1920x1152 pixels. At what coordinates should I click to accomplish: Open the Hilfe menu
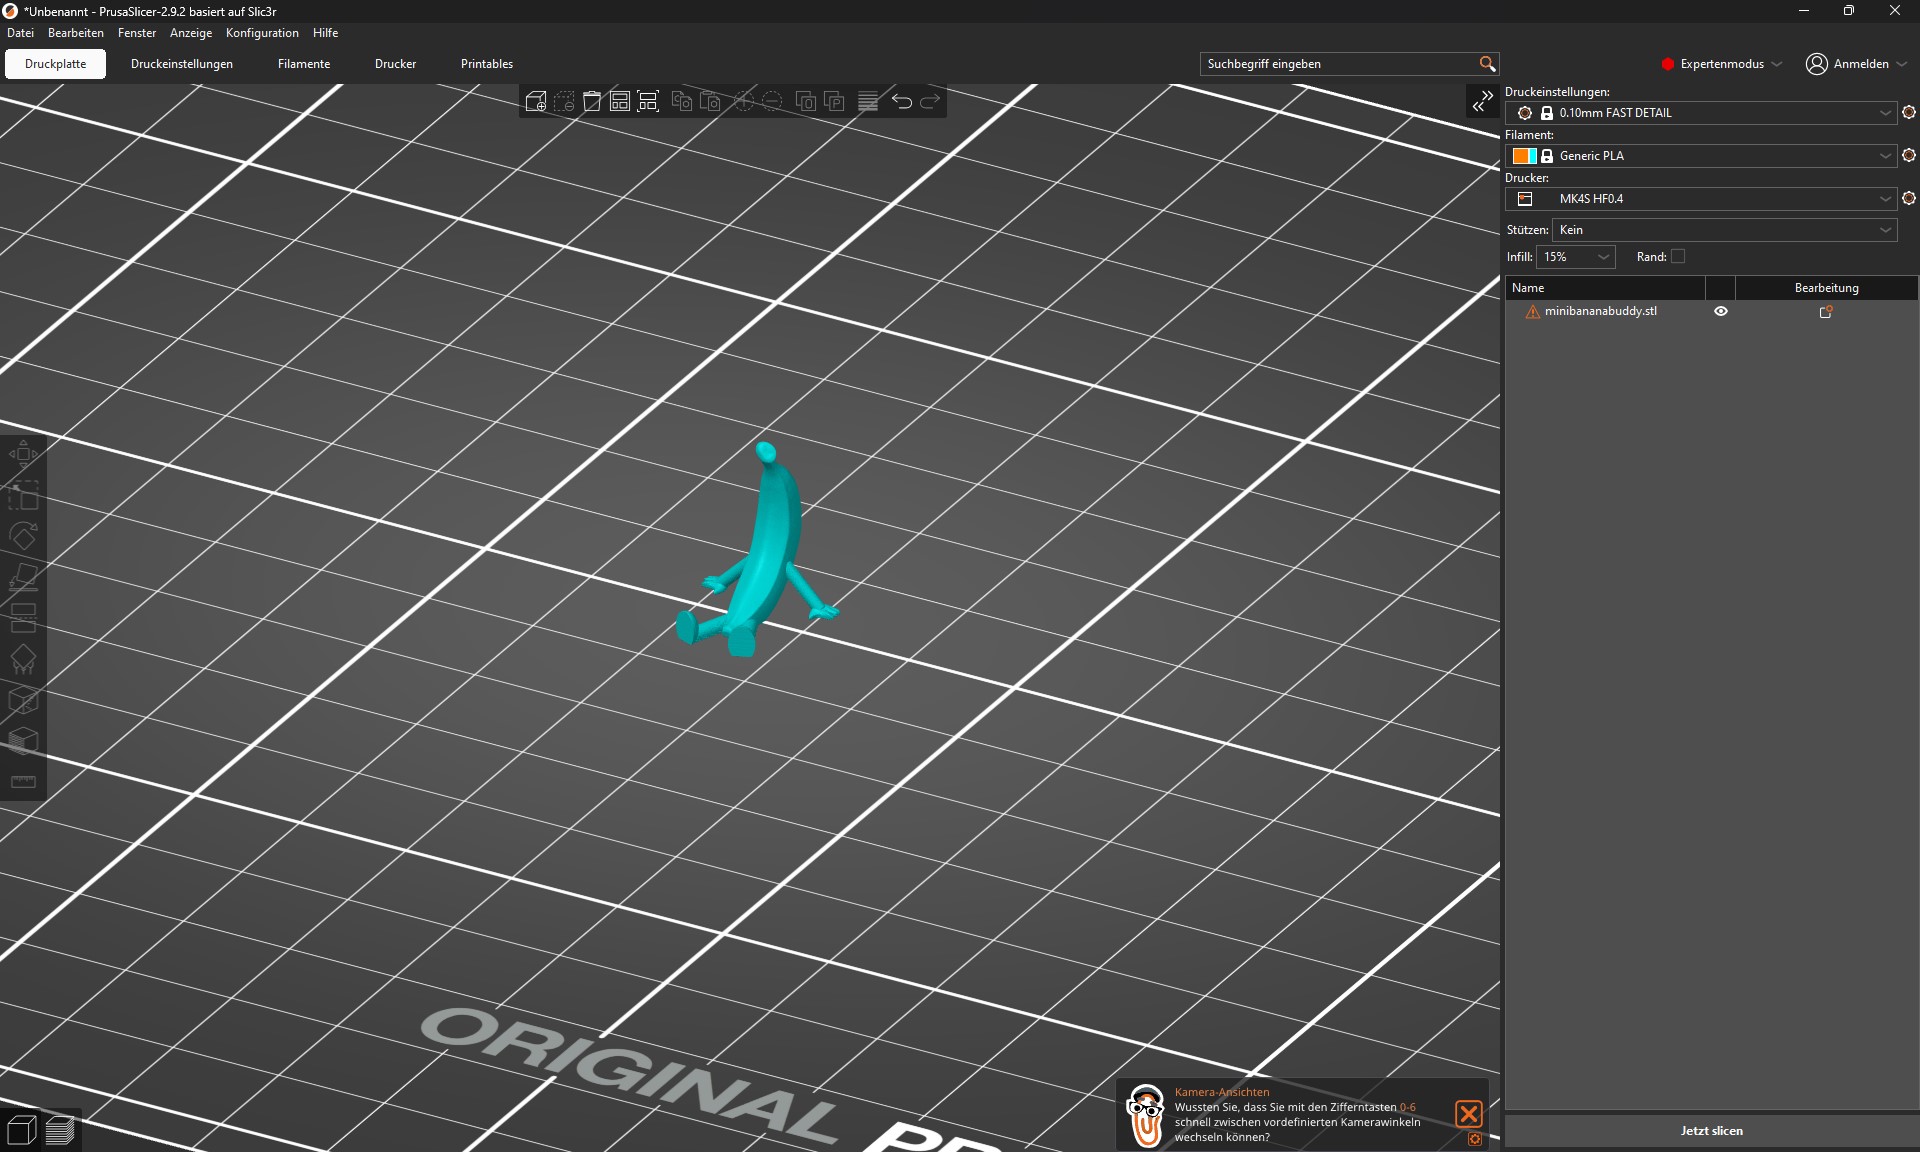[326, 33]
